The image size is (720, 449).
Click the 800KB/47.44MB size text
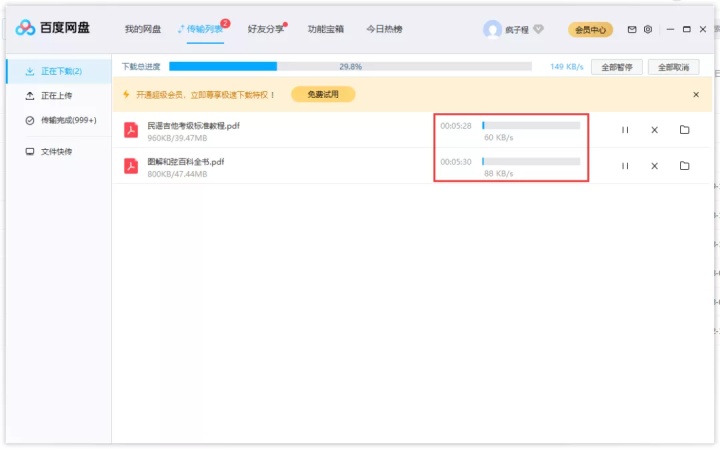[x=177, y=174]
